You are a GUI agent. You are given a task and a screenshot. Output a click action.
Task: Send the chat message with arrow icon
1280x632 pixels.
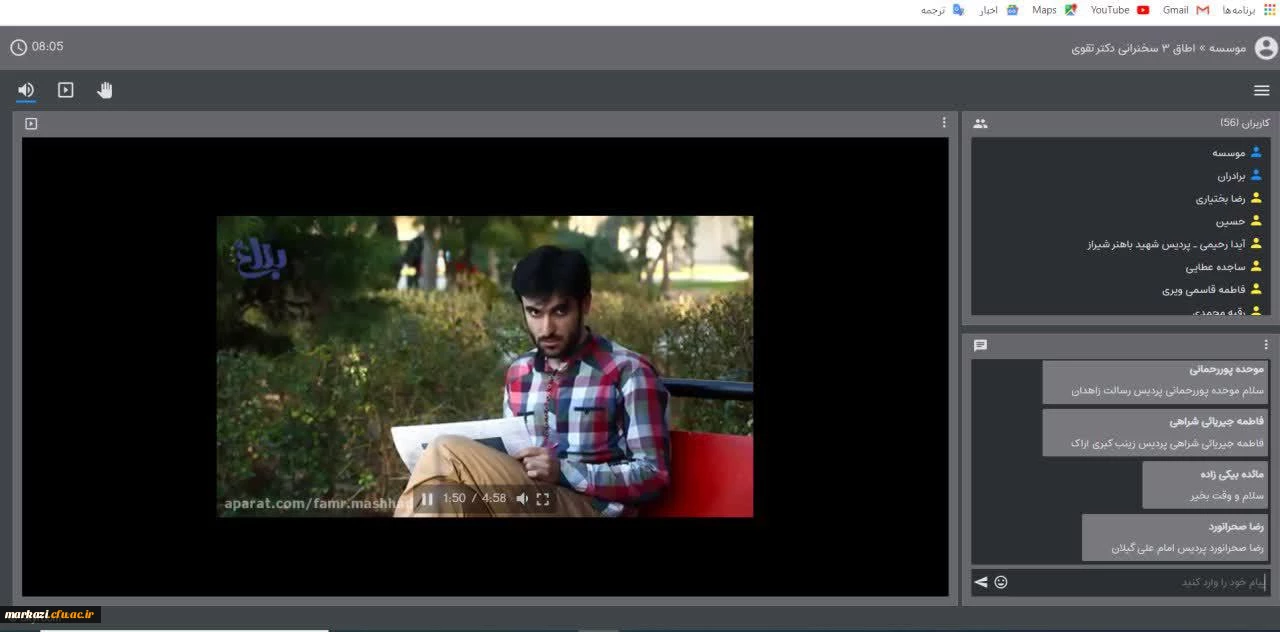click(981, 582)
